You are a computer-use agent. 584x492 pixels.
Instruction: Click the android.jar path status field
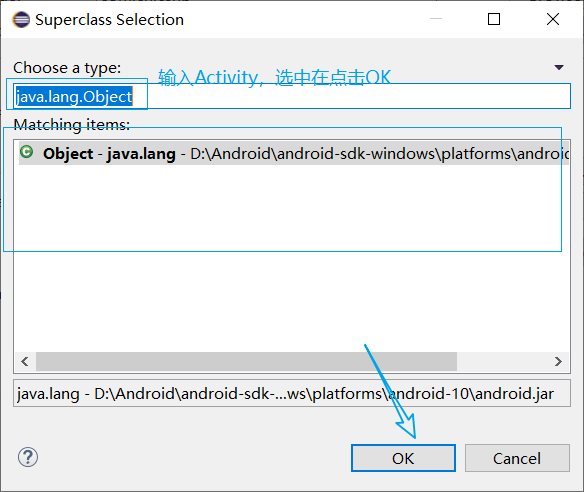[292, 393]
